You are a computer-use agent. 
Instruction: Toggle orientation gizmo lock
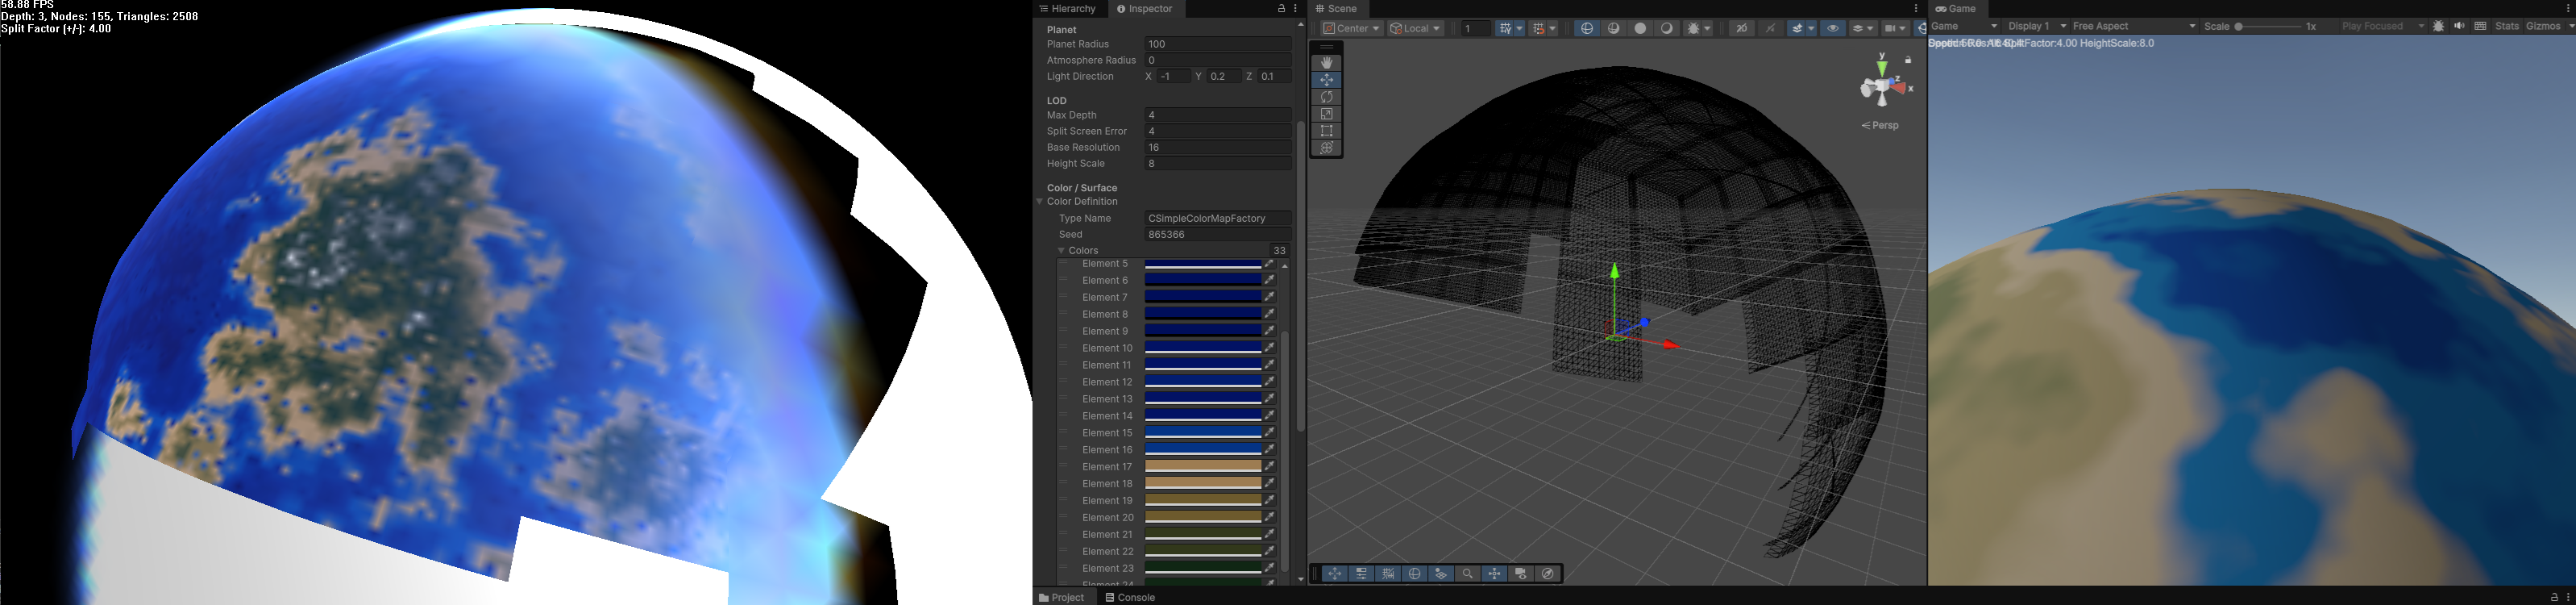tap(1908, 60)
